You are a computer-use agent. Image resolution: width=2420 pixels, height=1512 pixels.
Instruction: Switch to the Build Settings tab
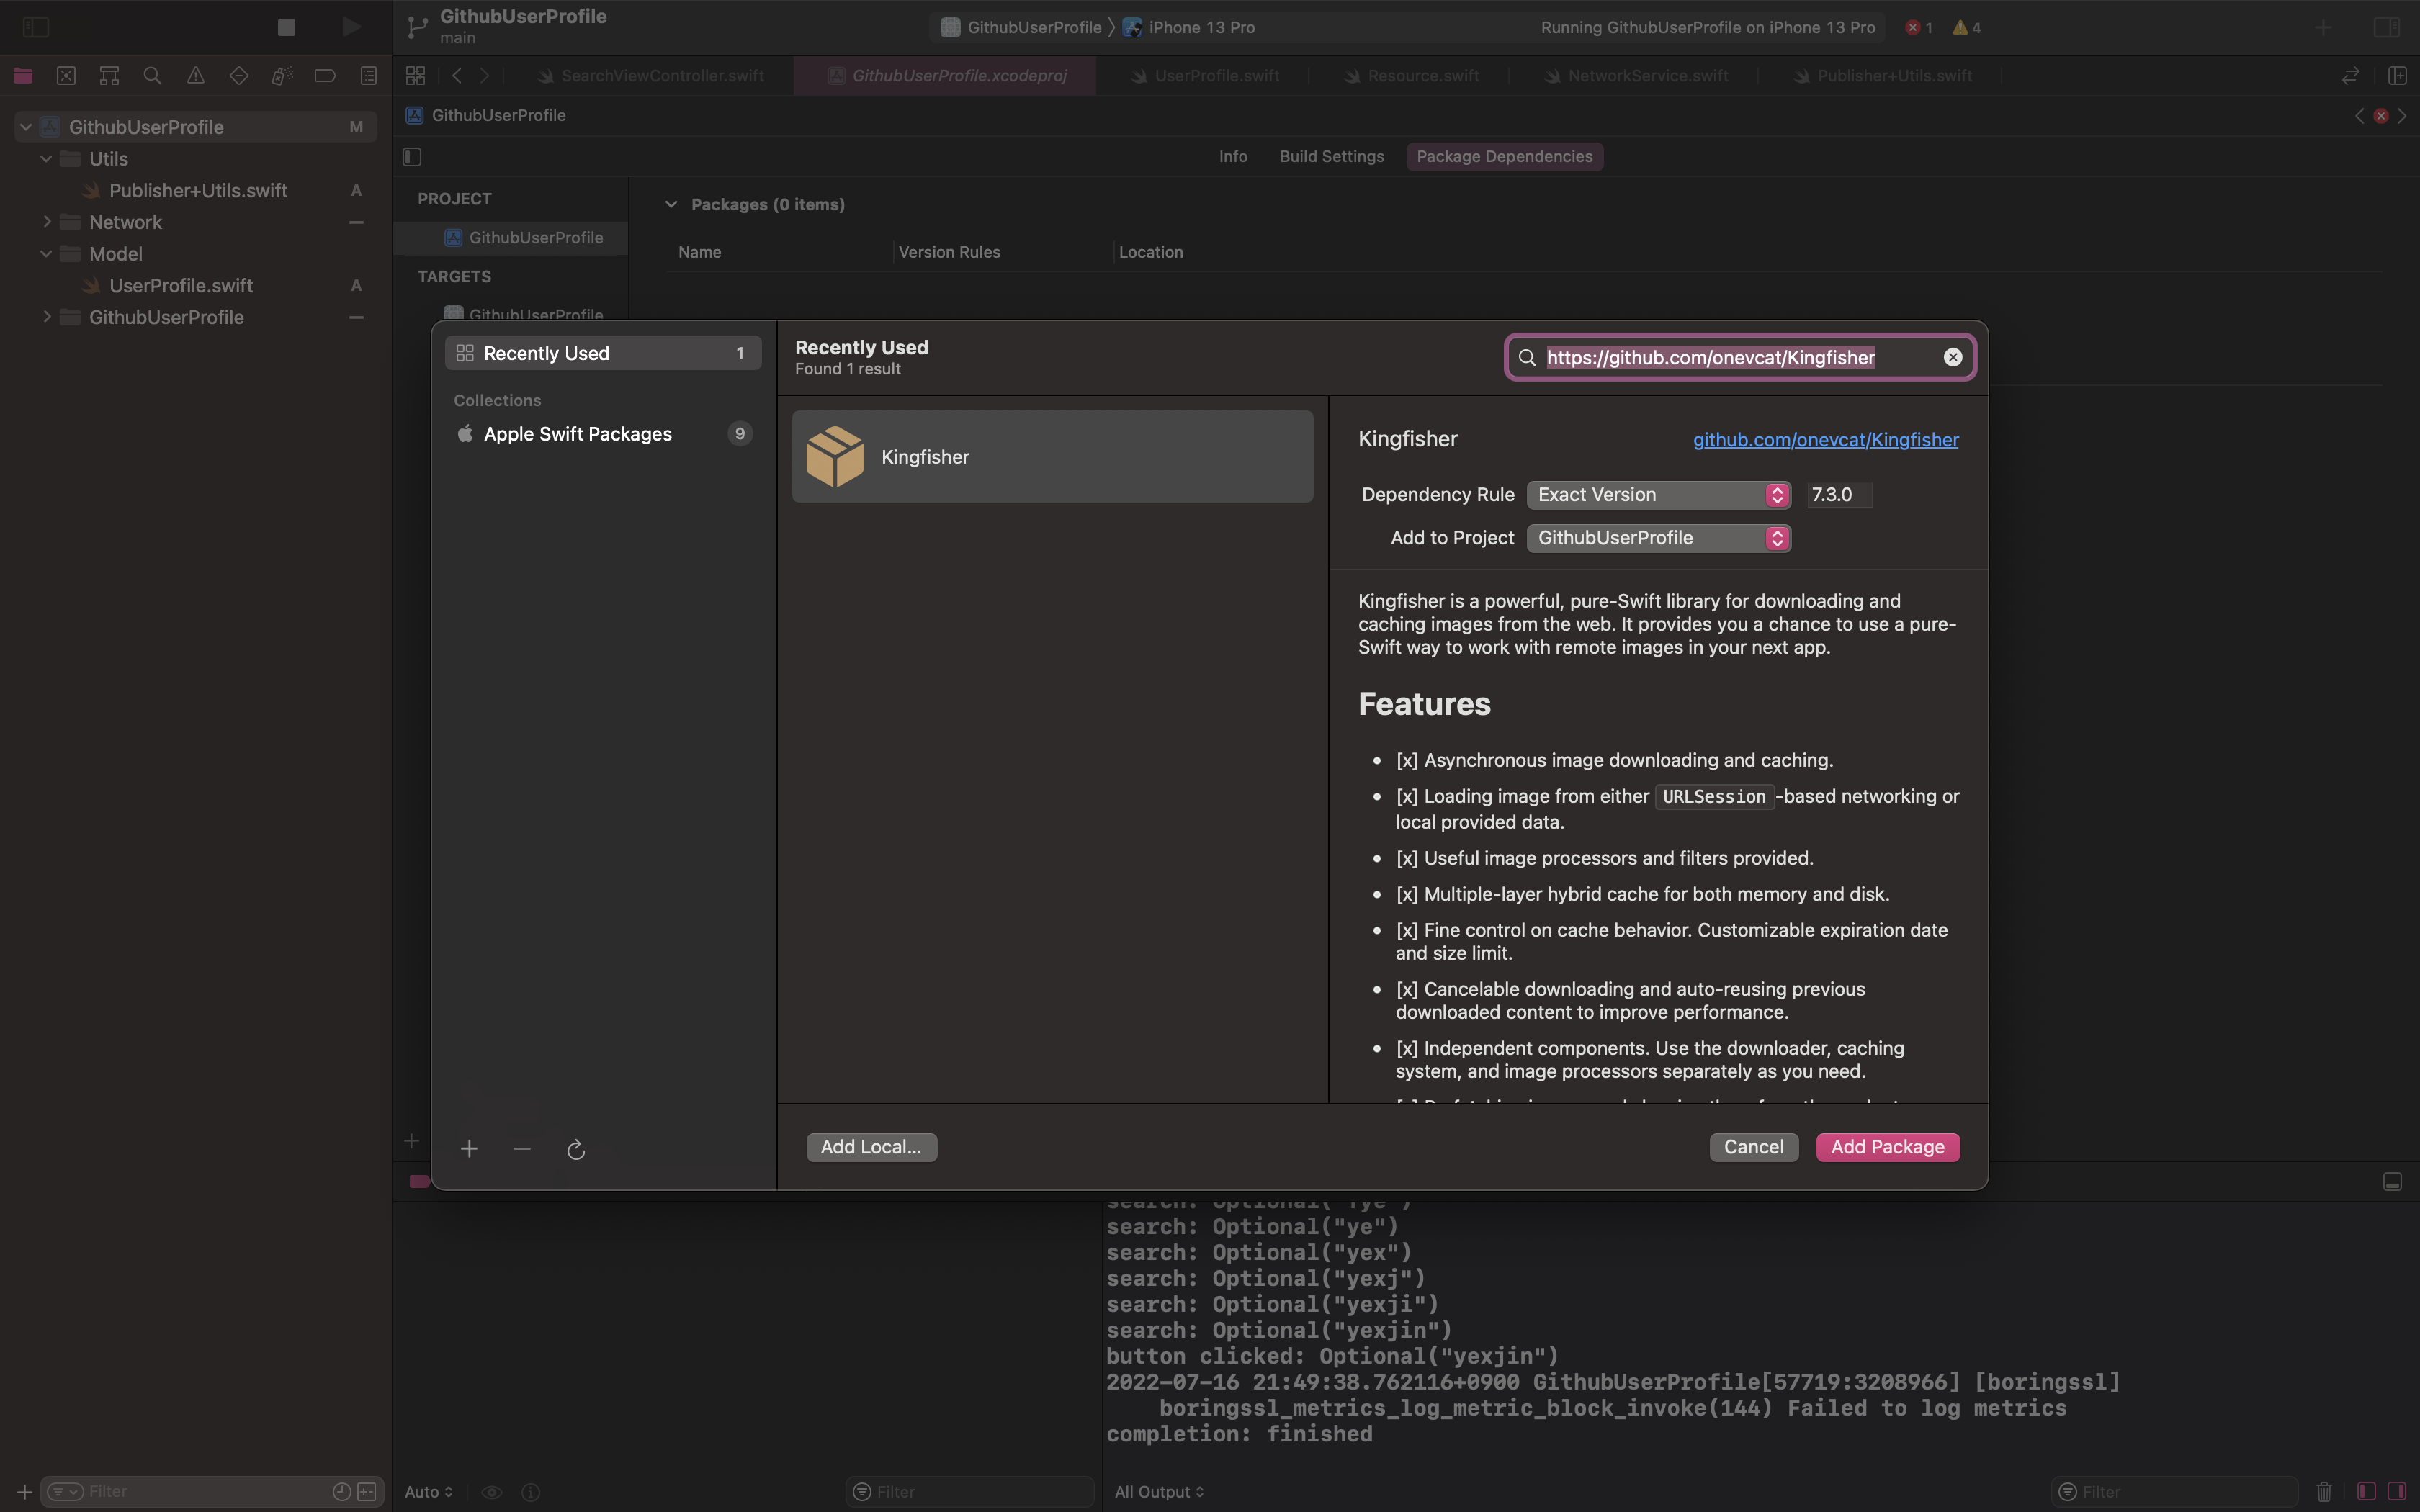point(1331,157)
